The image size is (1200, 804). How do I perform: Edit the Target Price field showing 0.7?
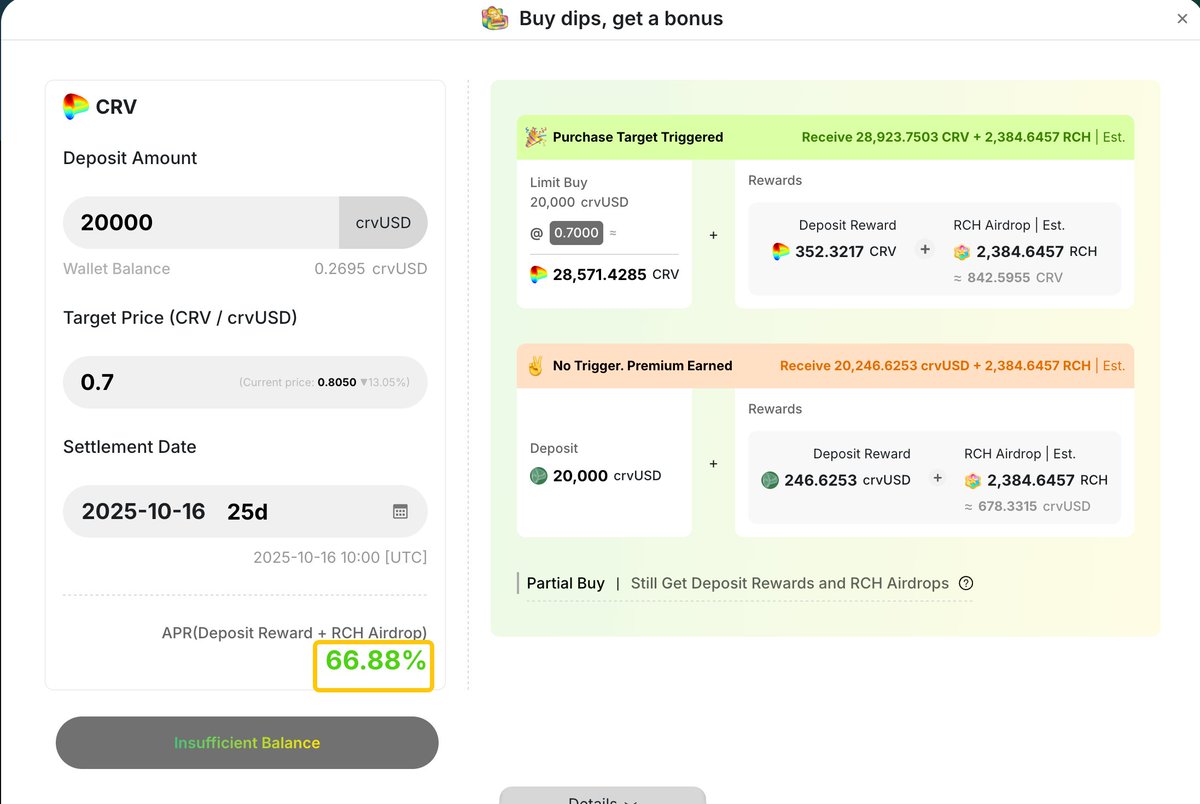pyautogui.click(x=245, y=382)
